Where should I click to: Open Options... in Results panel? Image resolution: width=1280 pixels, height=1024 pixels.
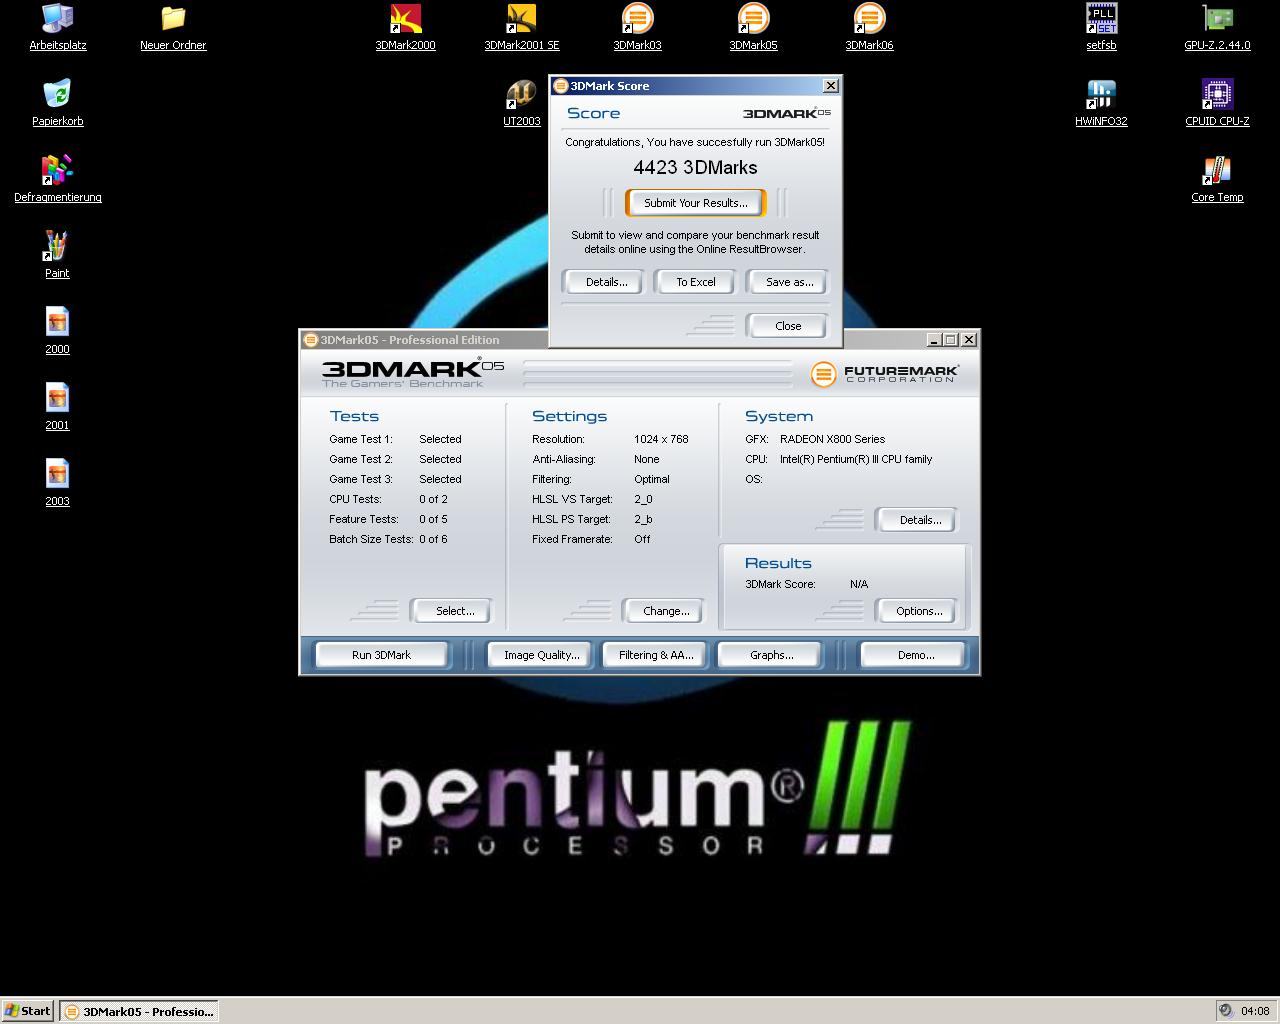(919, 611)
